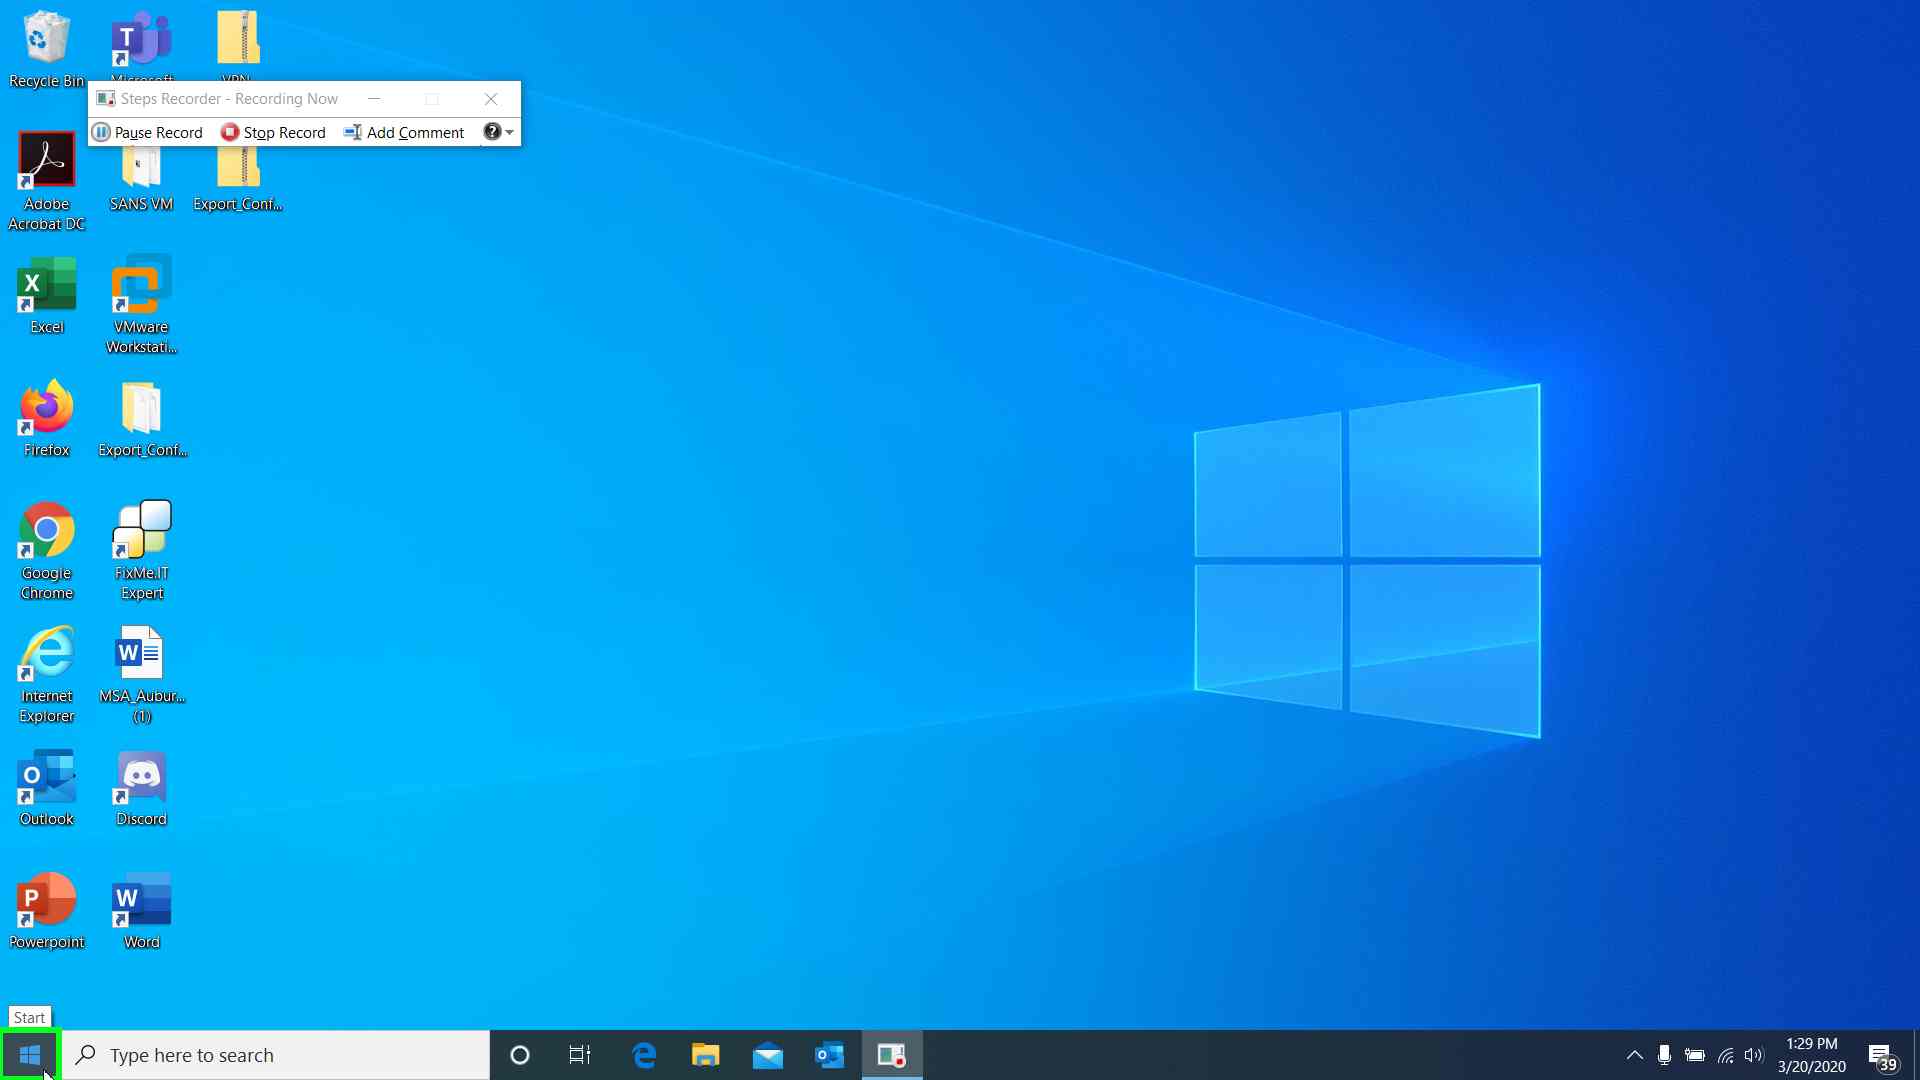Click Add Comment in Steps Recorder
Viewport: 1920px width, 1080px height.
point(404,132)
